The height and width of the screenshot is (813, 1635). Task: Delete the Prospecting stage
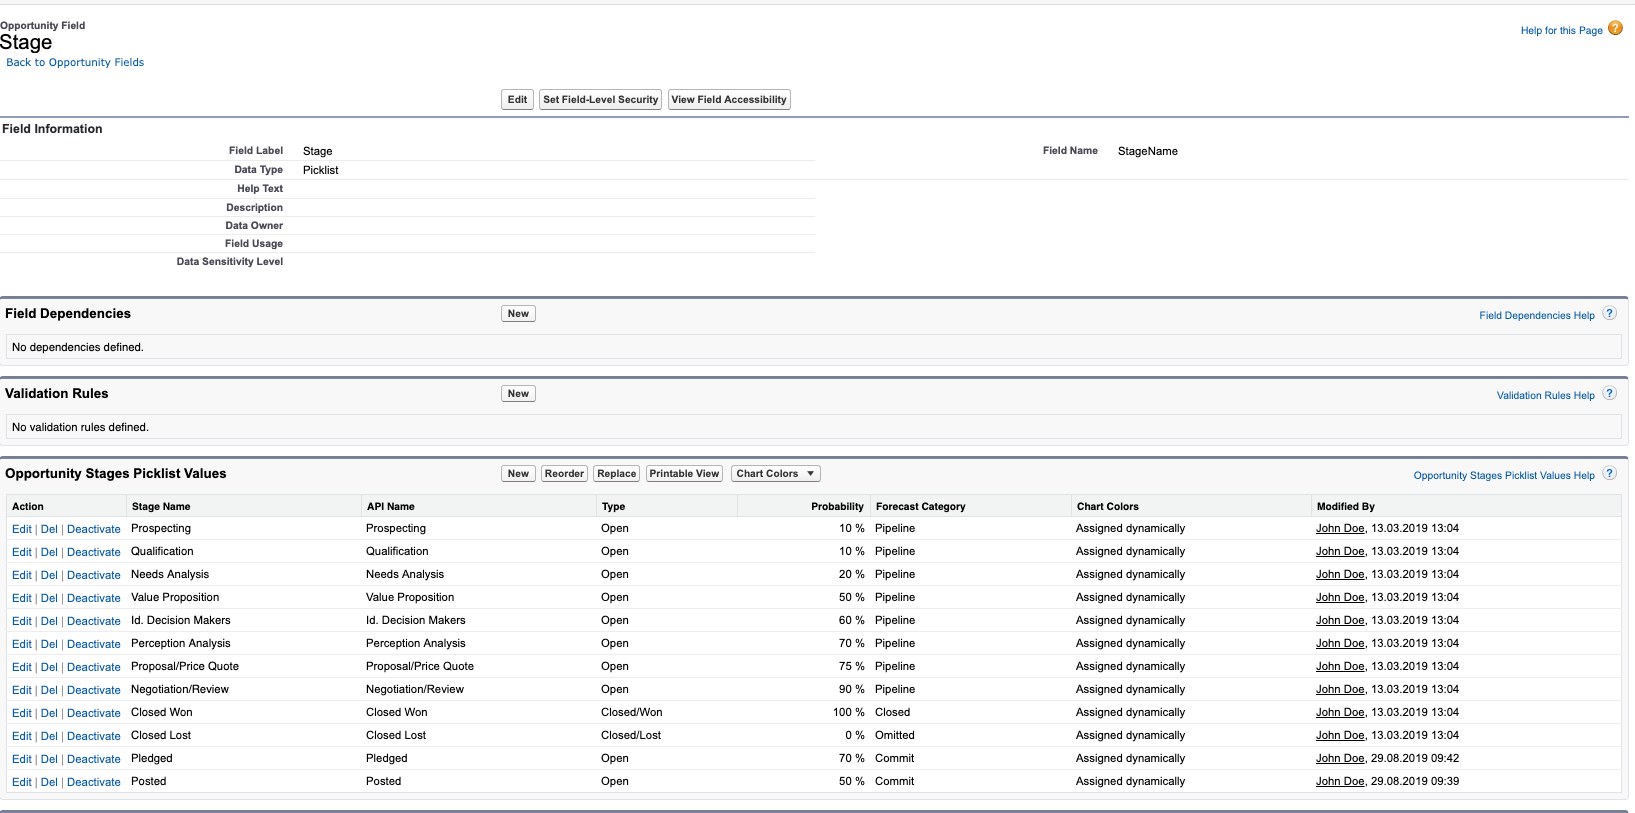[49, 529]
